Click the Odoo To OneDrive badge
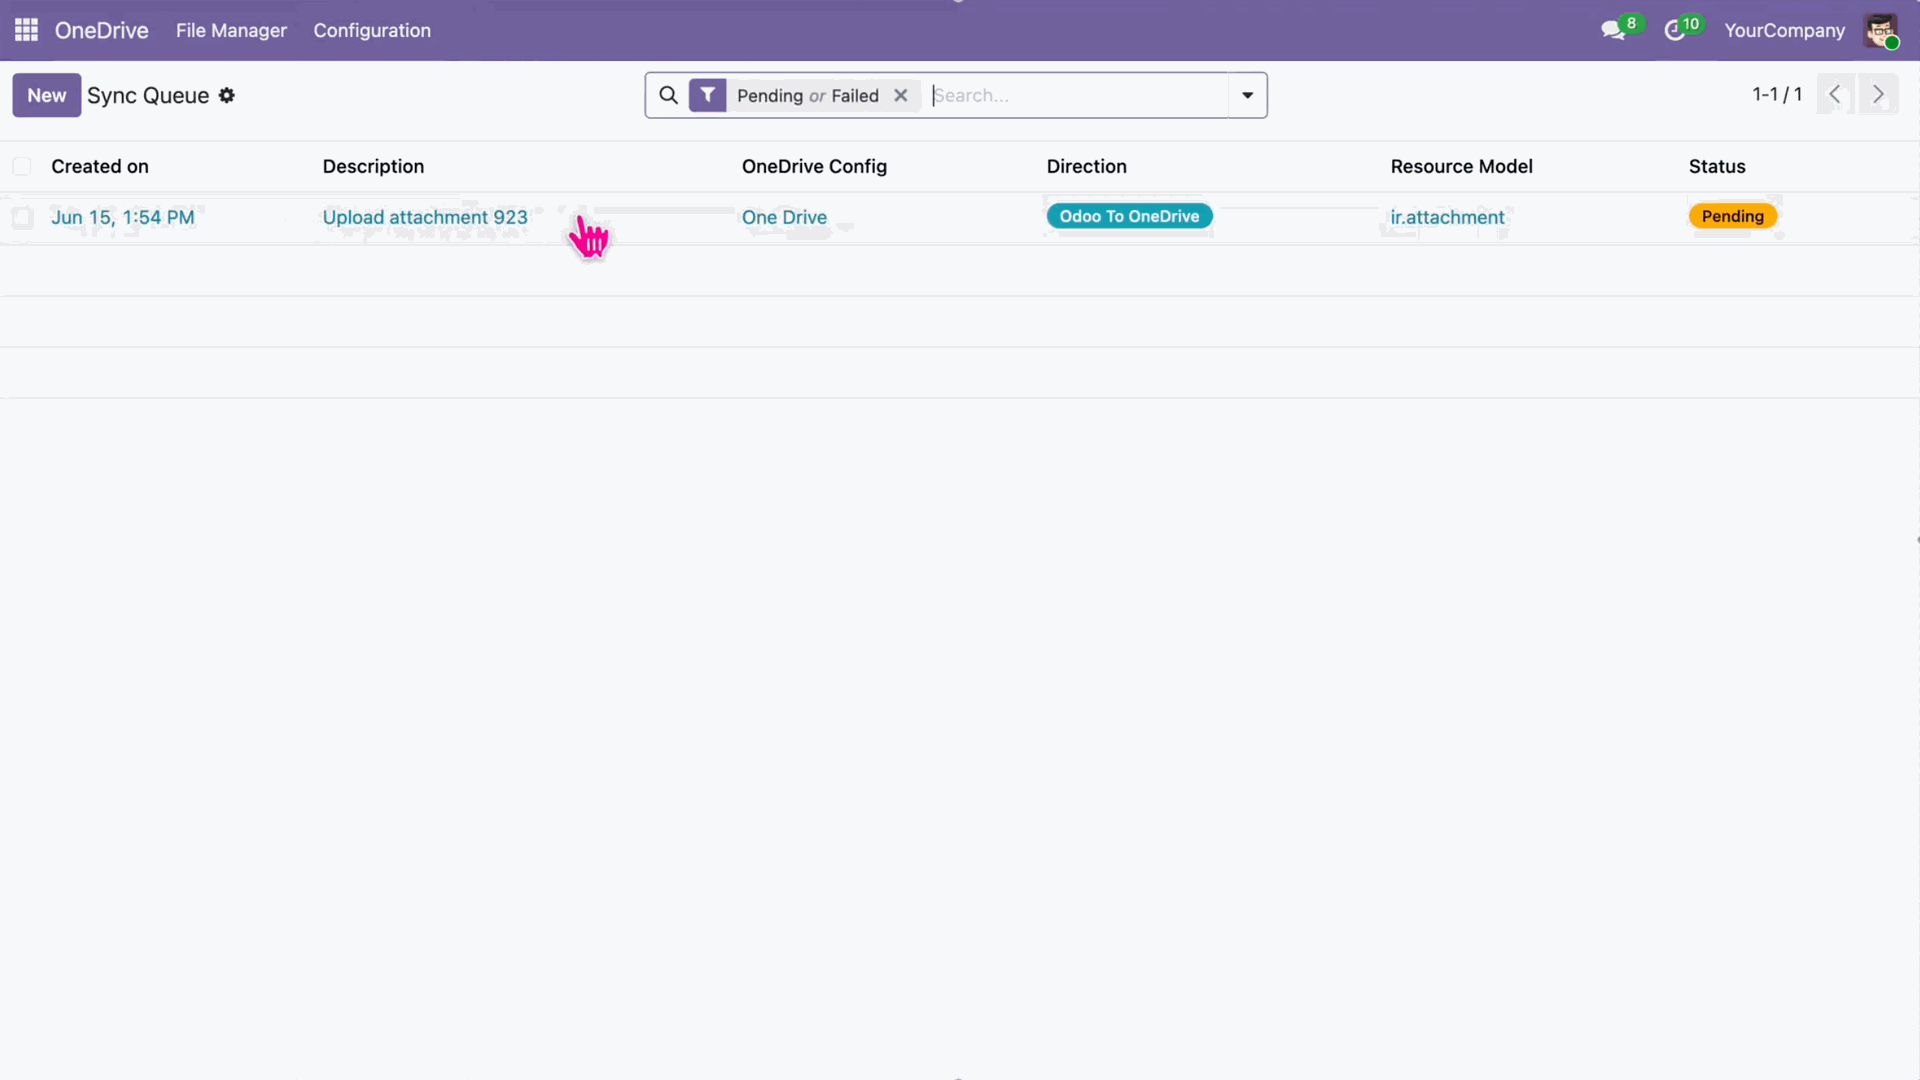1920x1080 pixels. [x=1129, y=216]
